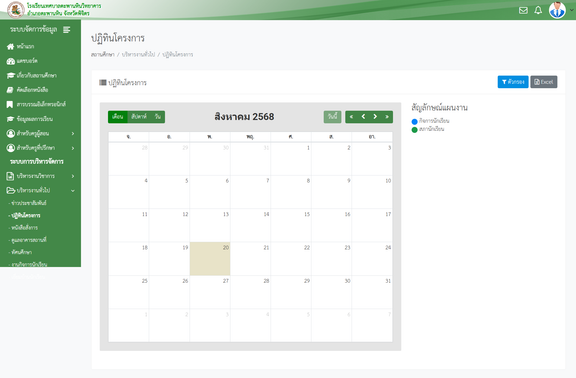Image resolution: width=576 pixels, height=378 pixels.
Task: Open the dashboard gauge icon item
Action: pos(11,61)
